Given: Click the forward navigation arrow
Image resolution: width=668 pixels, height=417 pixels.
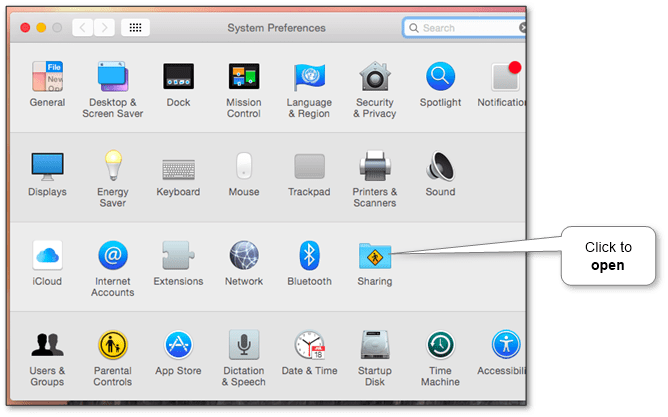Looking at the screenshot, I should pyautogui.click(x=103, y=28).
